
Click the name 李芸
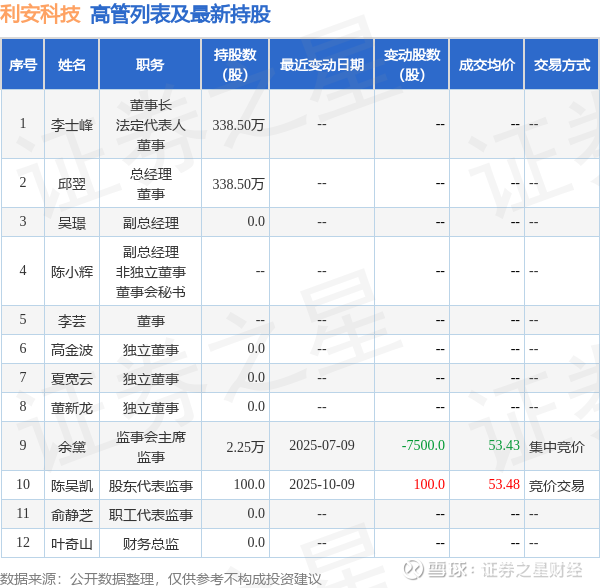72,321
